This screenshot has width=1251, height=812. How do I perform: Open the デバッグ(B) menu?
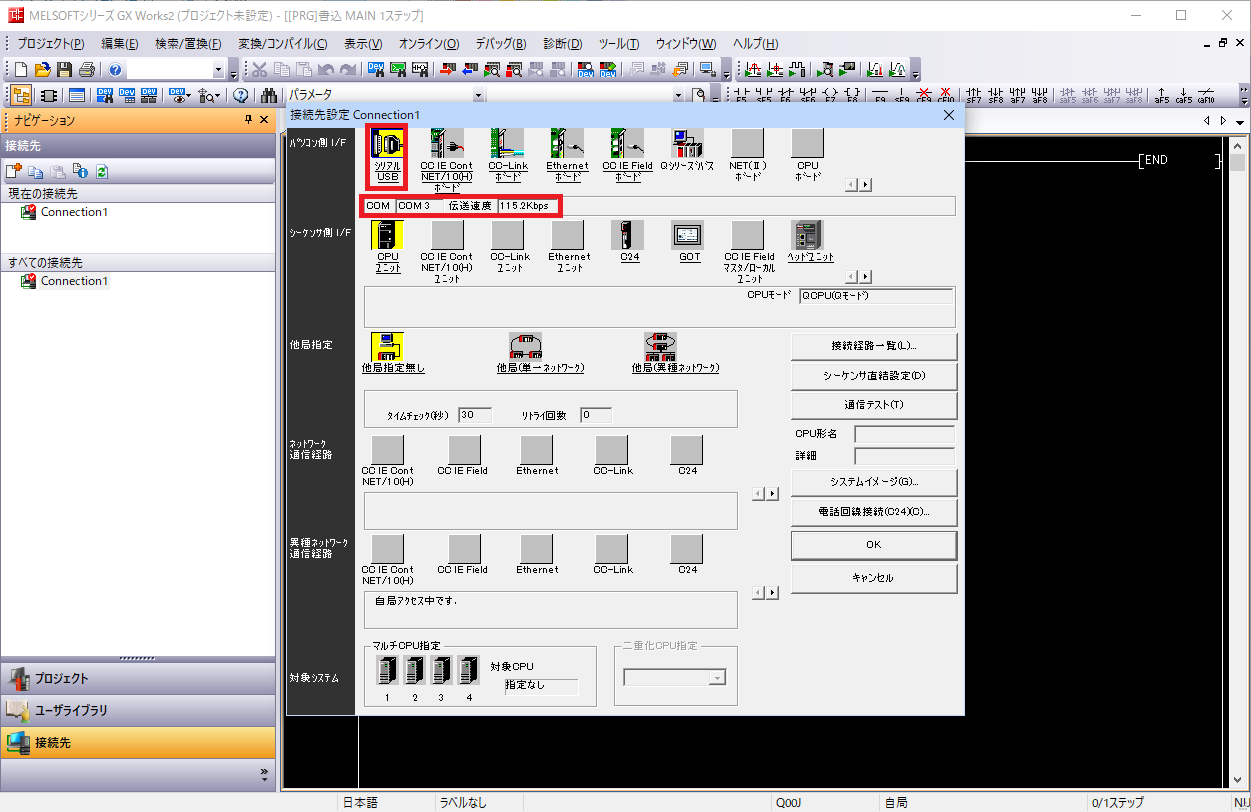coord(501,44)
